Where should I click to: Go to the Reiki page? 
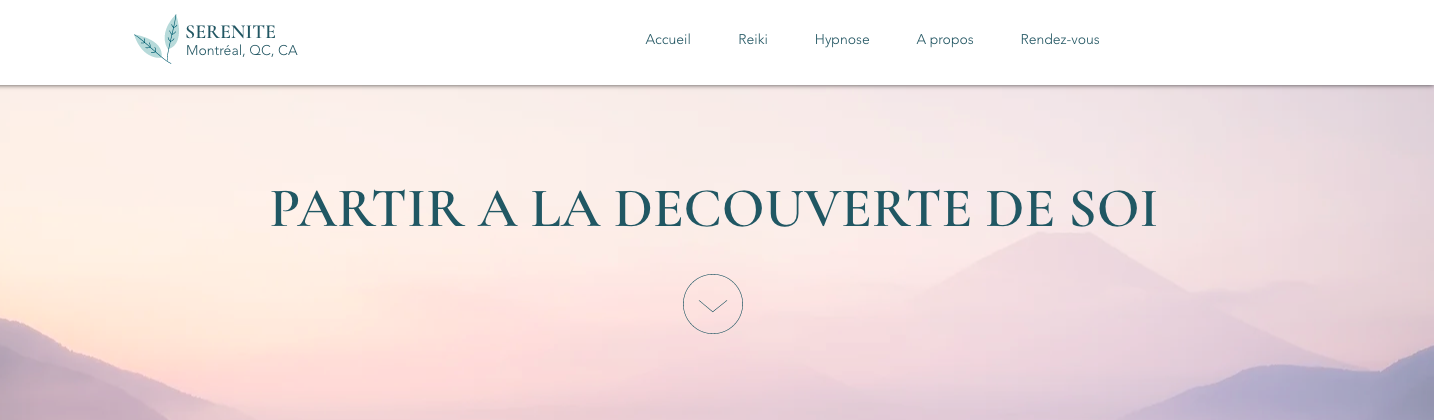[x=753, y=39]
